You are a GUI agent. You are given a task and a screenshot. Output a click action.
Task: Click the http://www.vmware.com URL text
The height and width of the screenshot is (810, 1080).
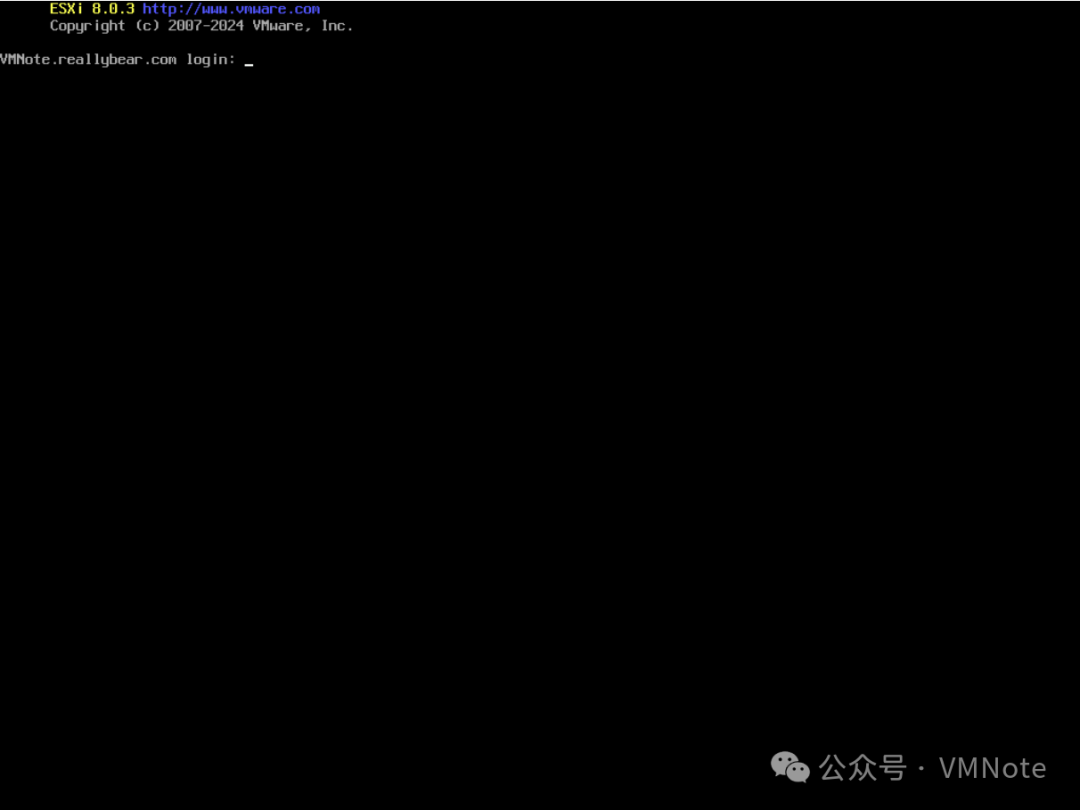click(231, 9)
